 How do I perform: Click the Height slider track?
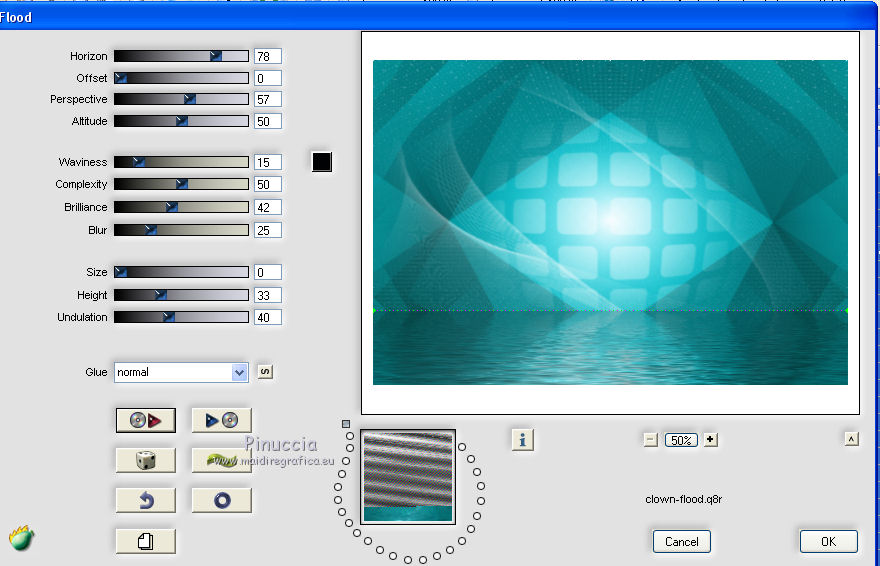(x=181, y=295)
